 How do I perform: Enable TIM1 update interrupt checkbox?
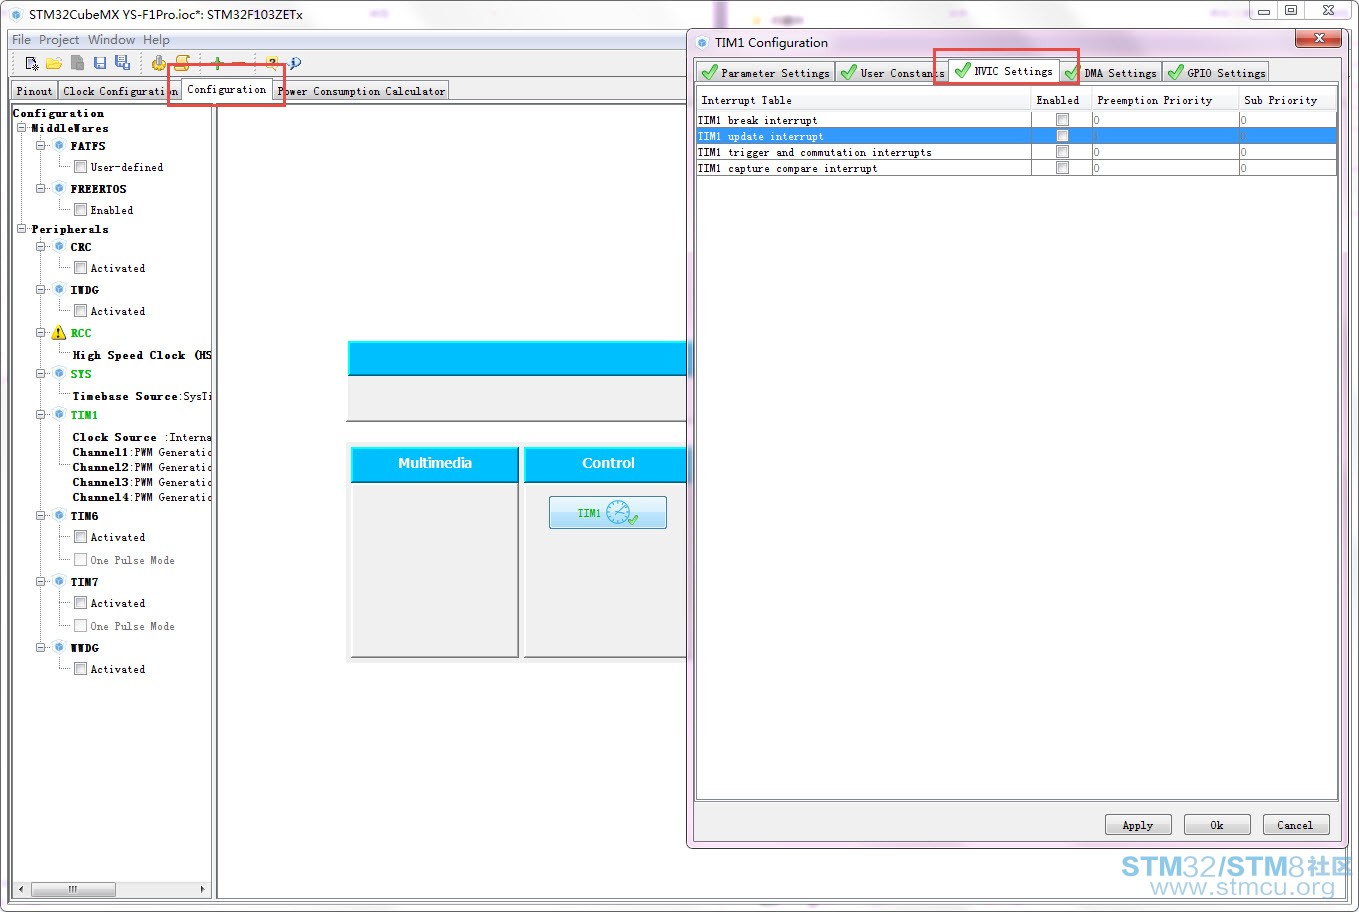coord(1062,136)
